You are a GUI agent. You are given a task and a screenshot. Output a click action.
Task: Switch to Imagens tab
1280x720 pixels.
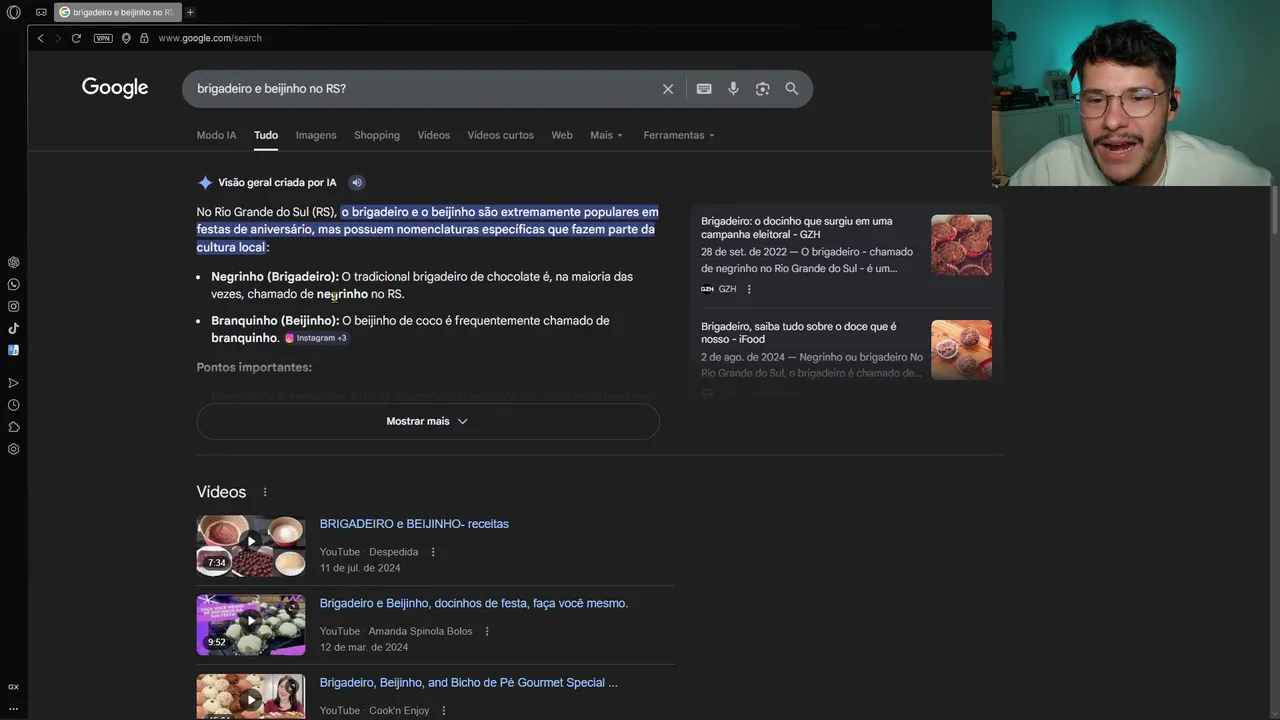point(316,135)
